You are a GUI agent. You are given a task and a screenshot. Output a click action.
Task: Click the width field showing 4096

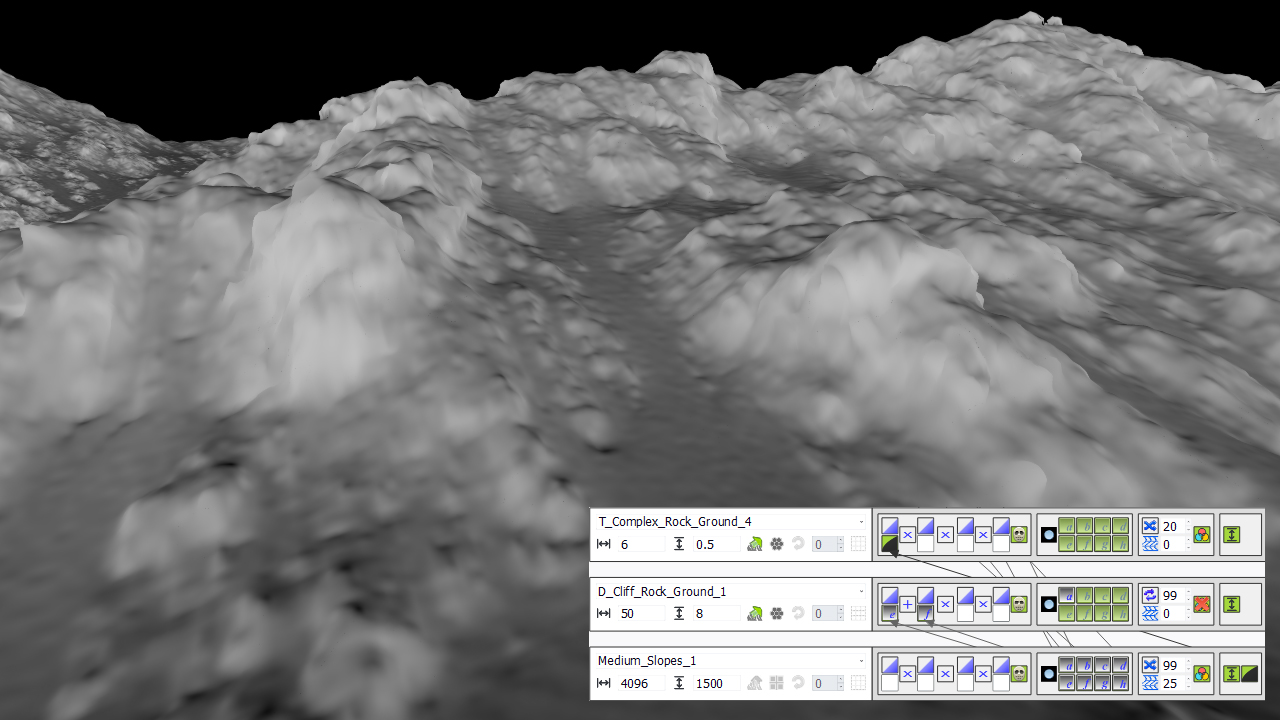coord(640,684)
